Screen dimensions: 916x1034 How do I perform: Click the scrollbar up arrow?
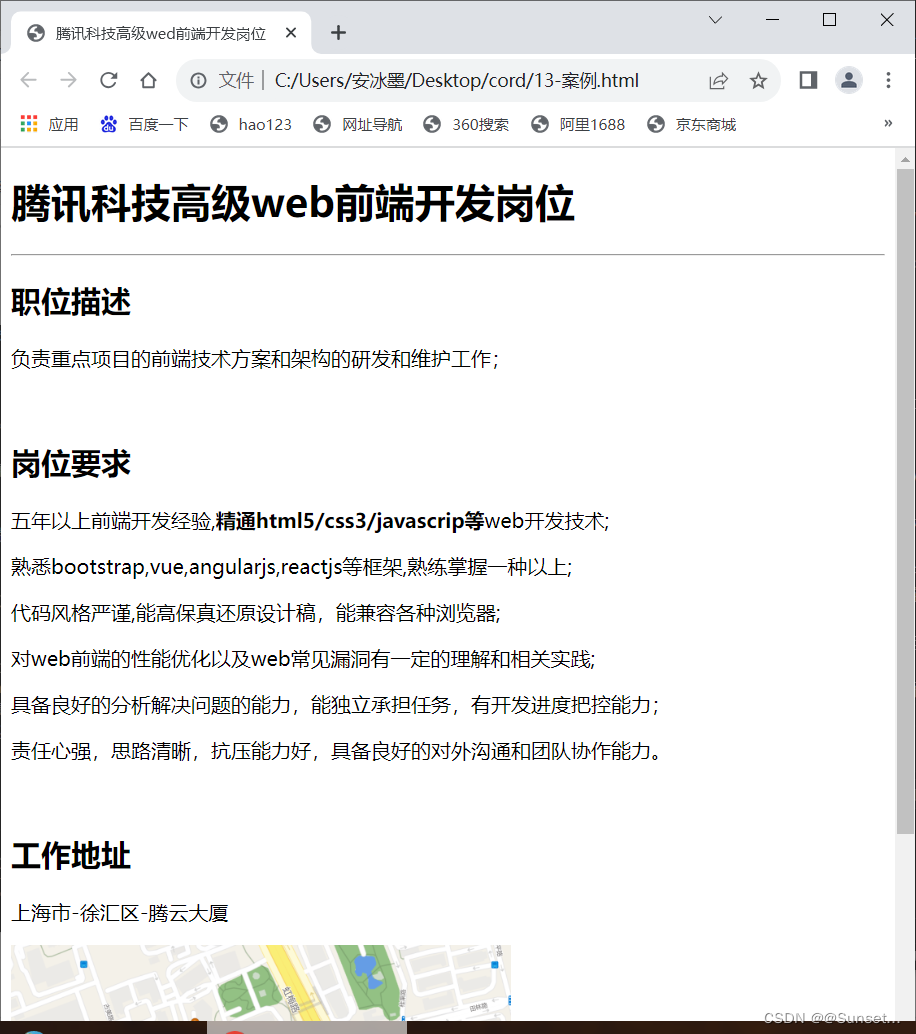[x=905, y=160]
